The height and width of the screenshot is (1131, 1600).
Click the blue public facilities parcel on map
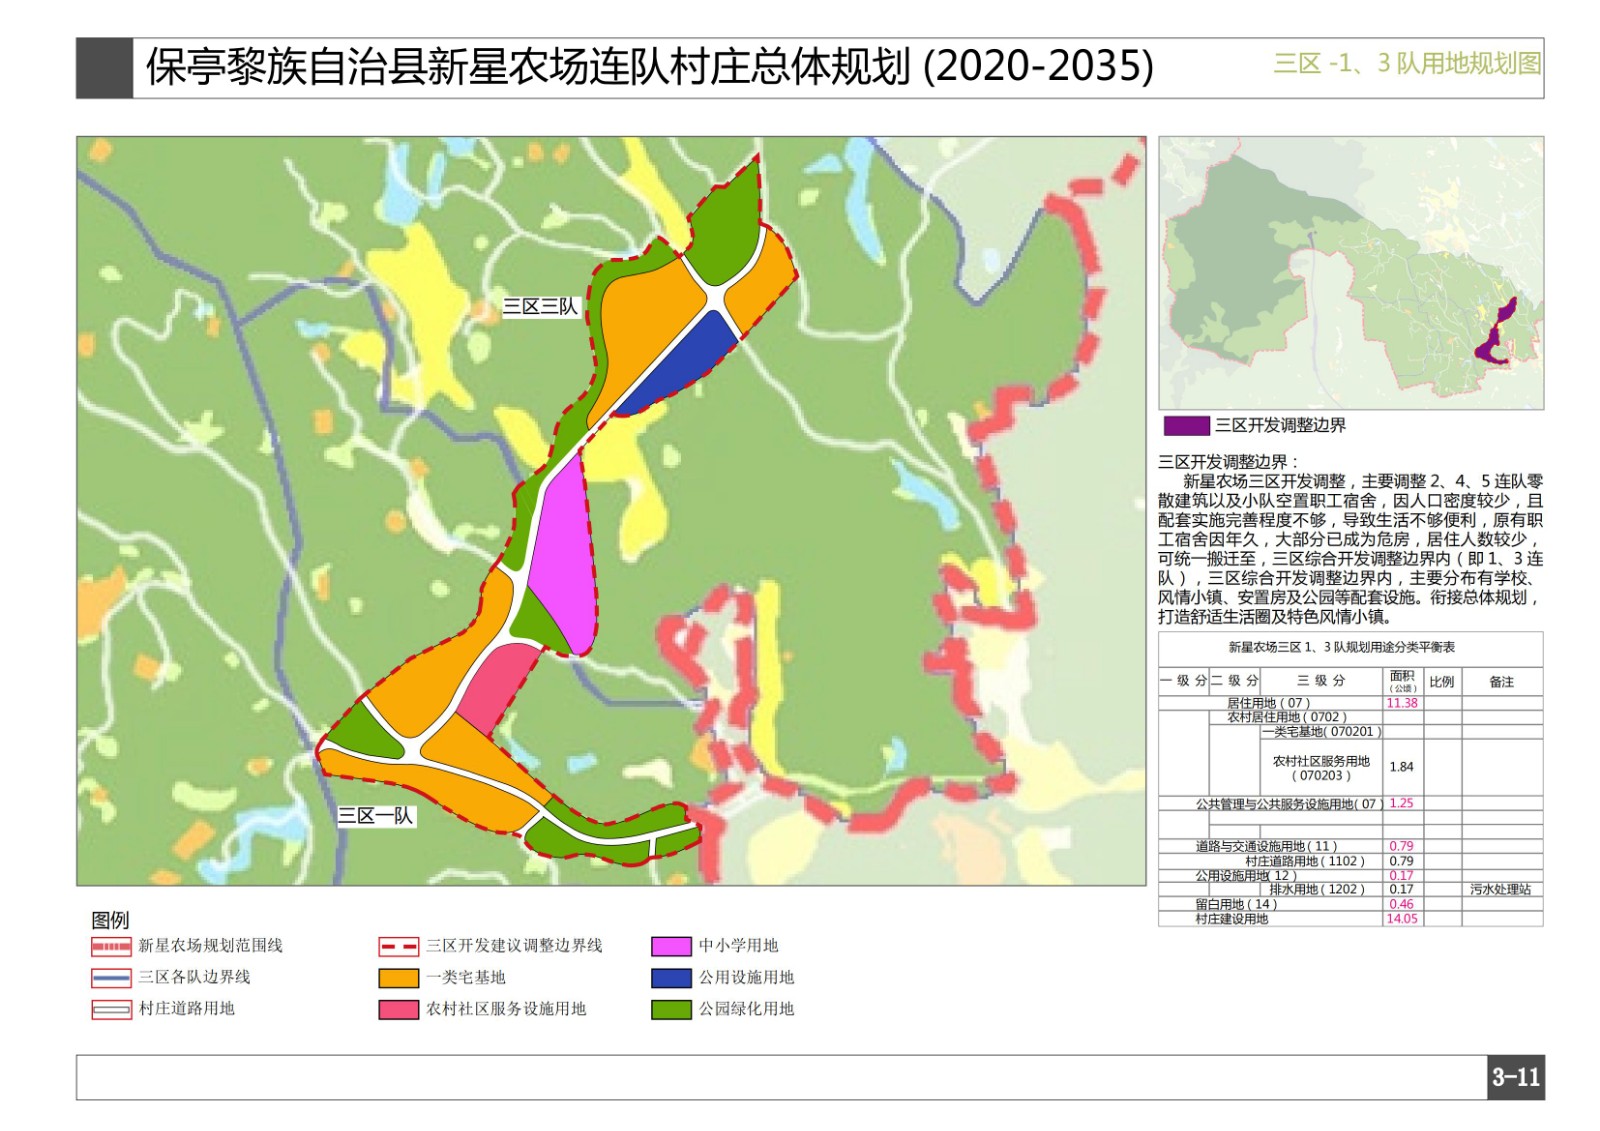pos(679,363)
